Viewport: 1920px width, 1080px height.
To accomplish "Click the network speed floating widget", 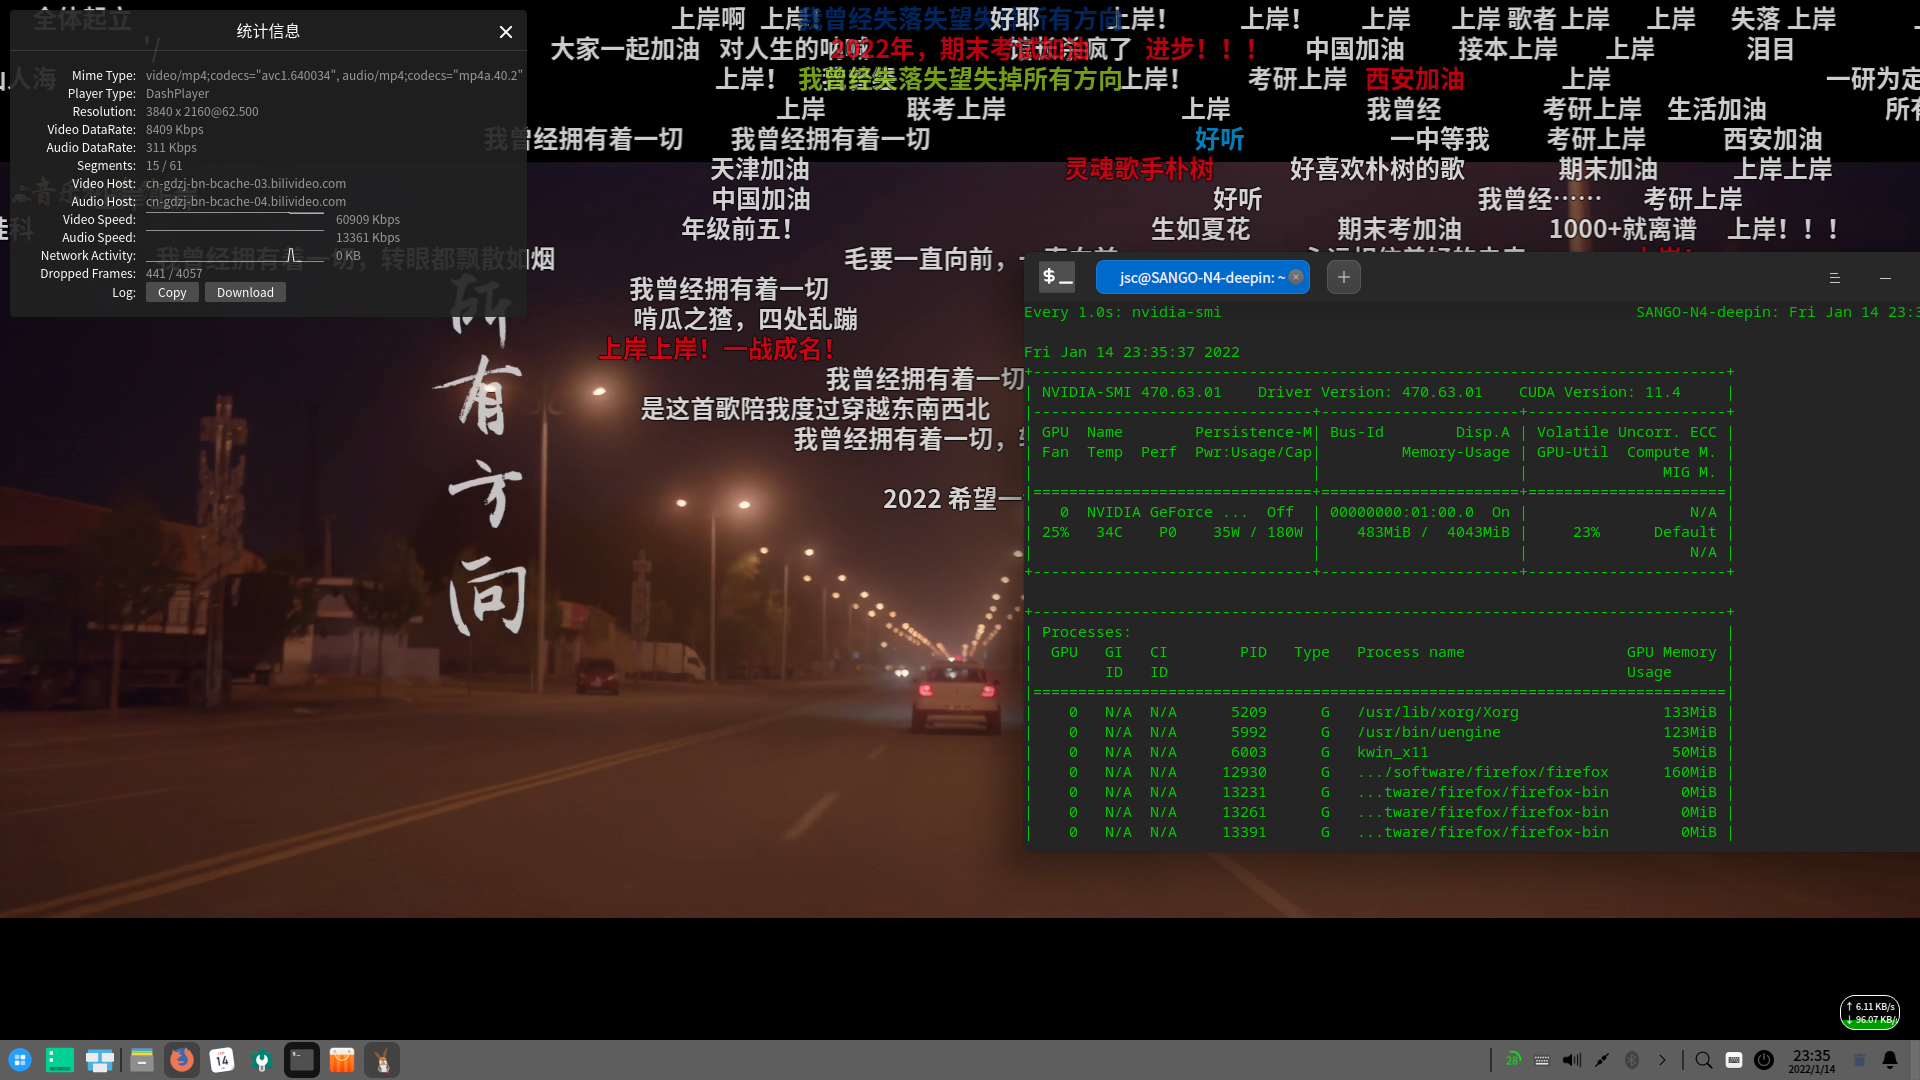I will 1869,1013.
